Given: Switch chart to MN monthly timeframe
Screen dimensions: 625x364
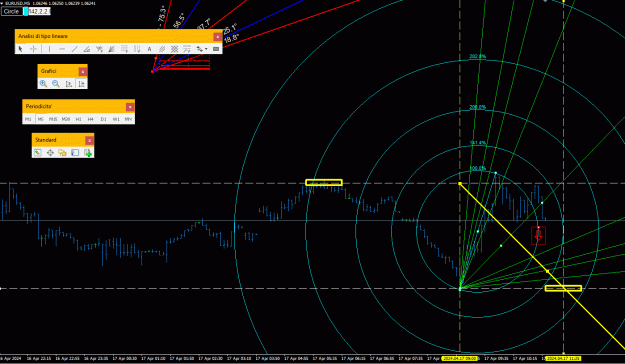Looking at the screenshot, I should tap(128, 119).
